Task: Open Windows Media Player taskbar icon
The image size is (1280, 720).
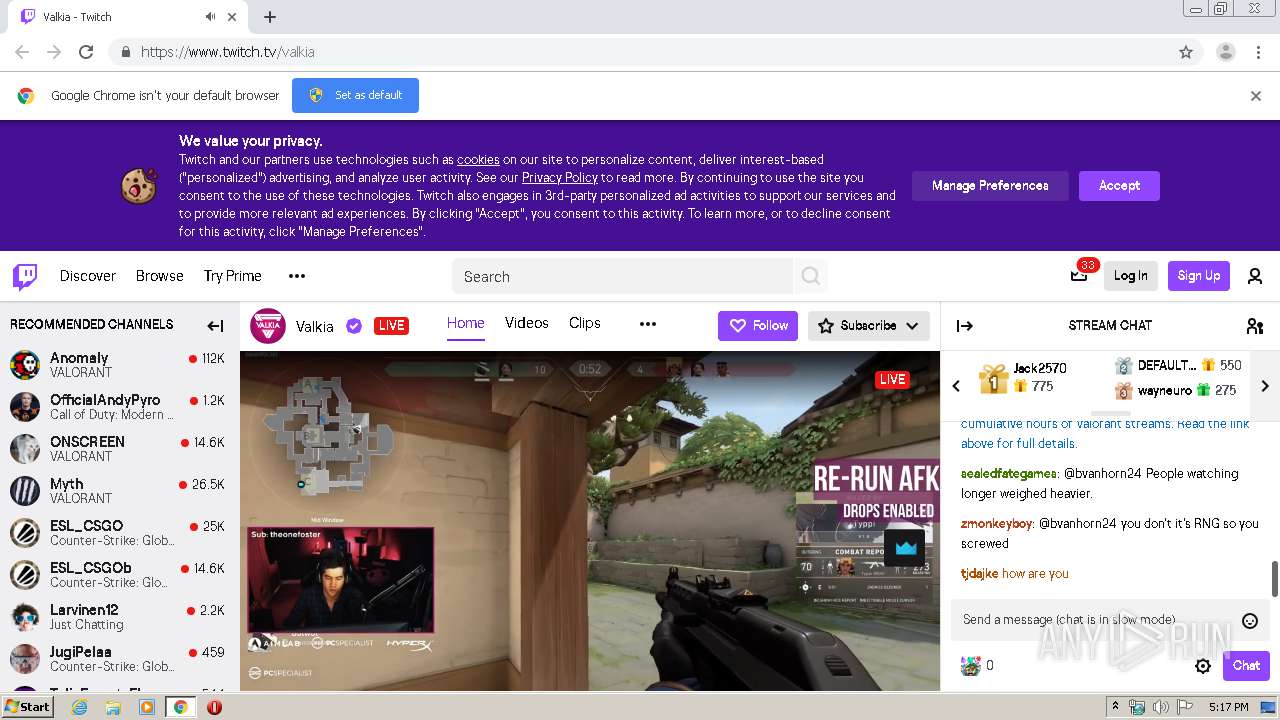Action: point(146,707)
